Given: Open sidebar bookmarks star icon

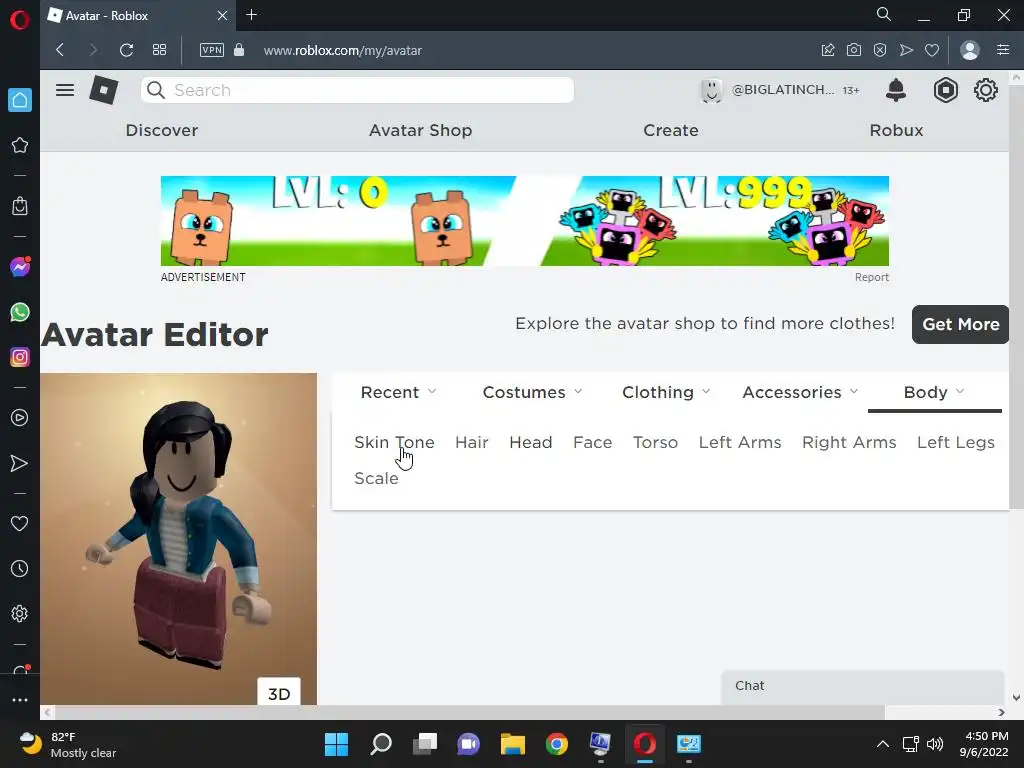Looking at the screenshot, I should point(20,145).
